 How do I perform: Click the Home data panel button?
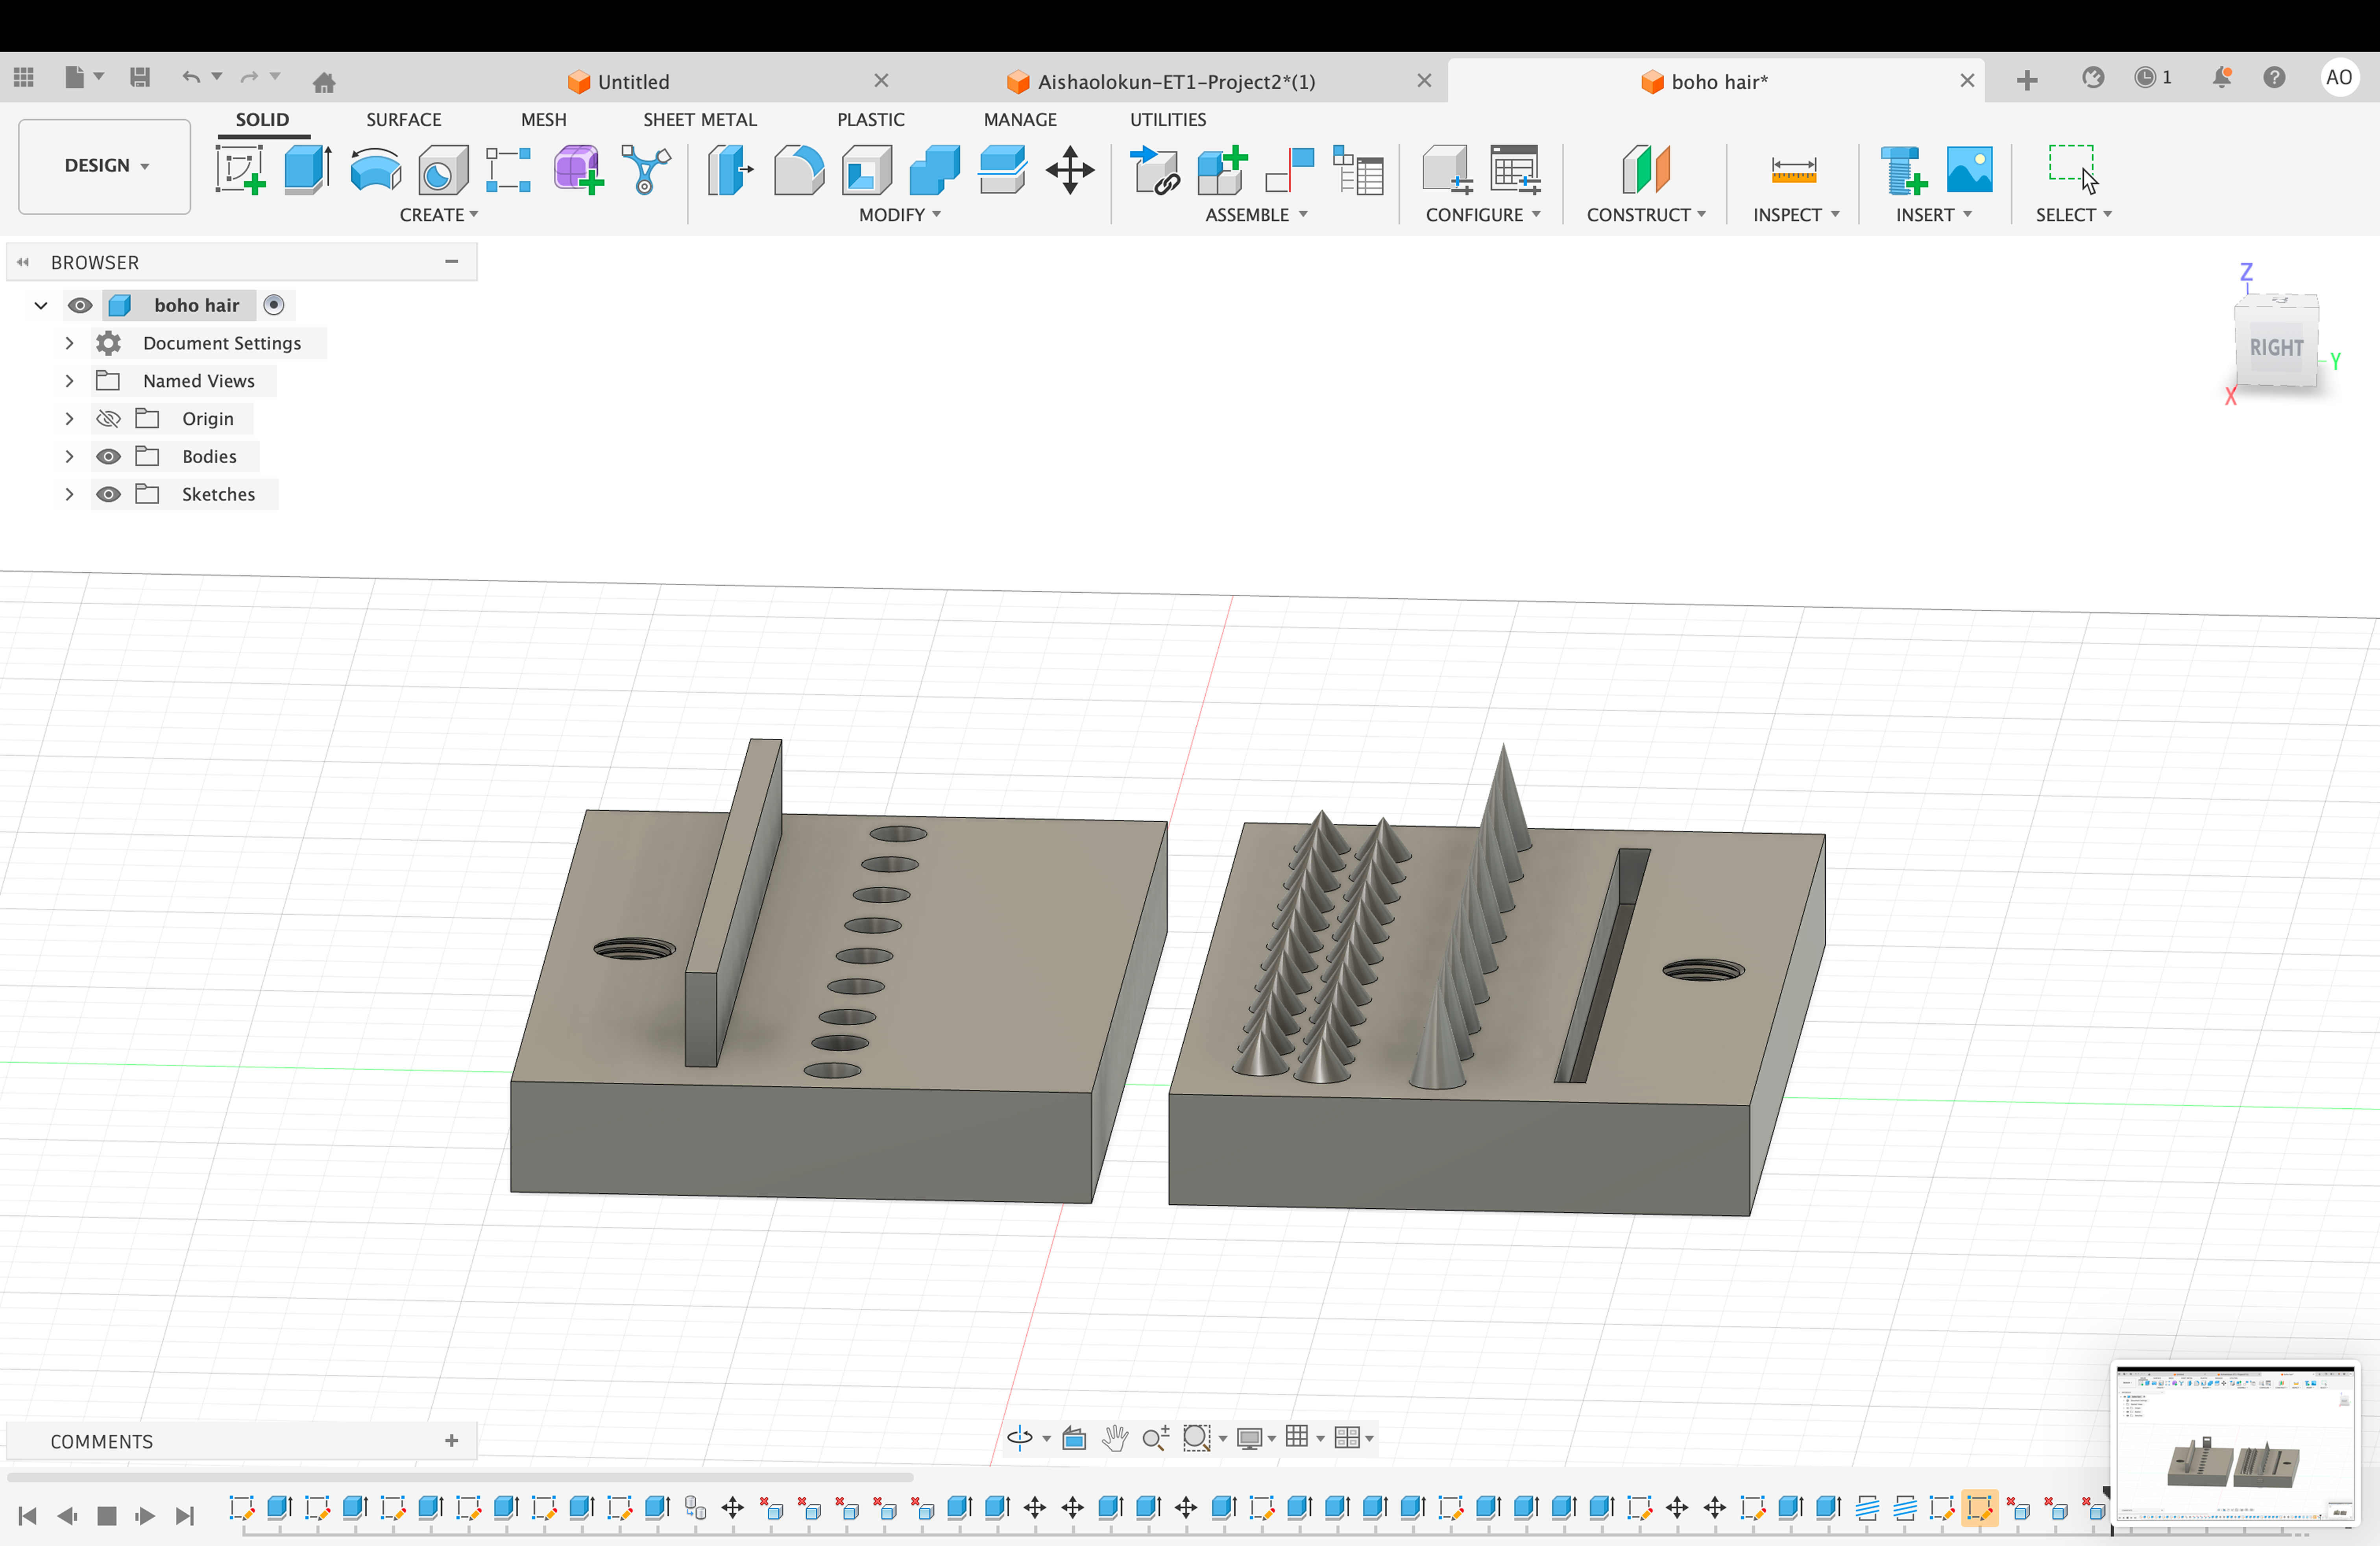[323, 82]
